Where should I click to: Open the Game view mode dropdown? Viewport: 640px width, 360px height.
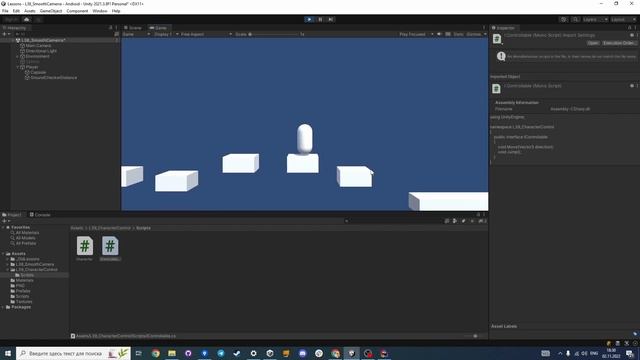coord(136,34)
